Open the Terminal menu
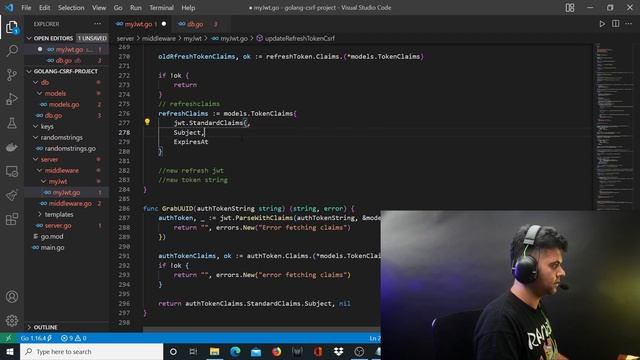 click(161, 8)
